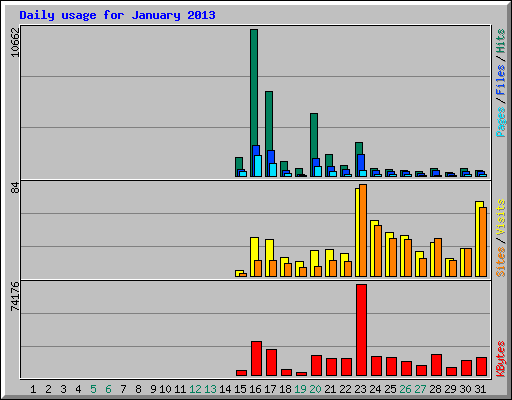Screen dimensions: 512x400
Task: Click green weekend day label 12
Action: tap(195, 389)
